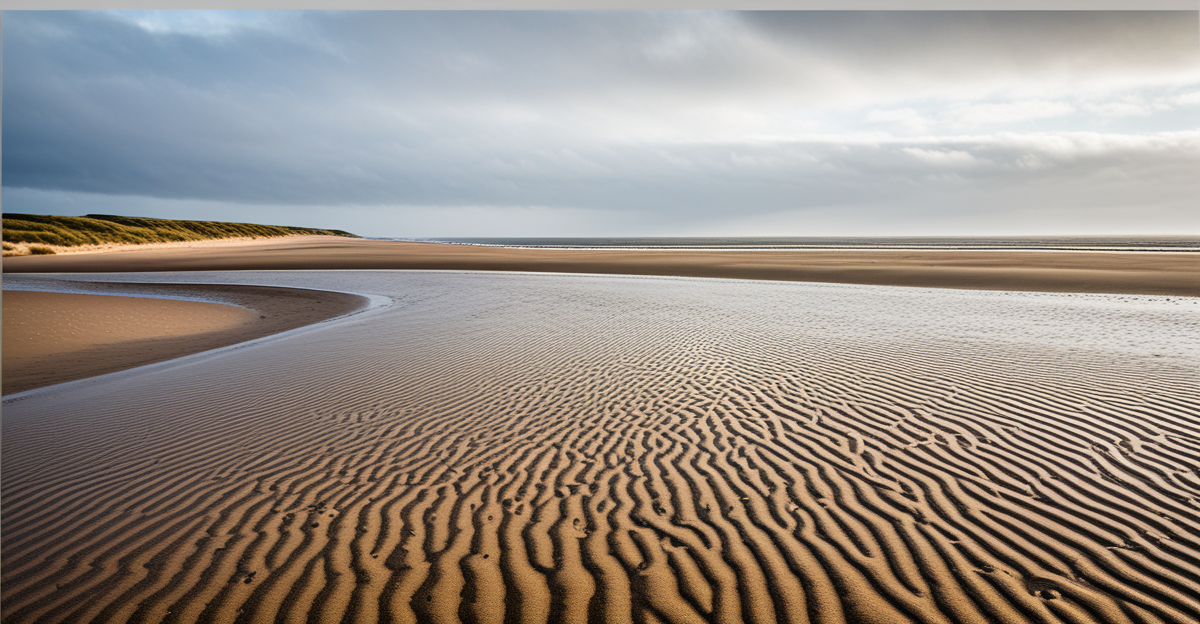Click the gray bar above the photo
The width and height of the screenshot is (1200, 624).
coord(600,5)
